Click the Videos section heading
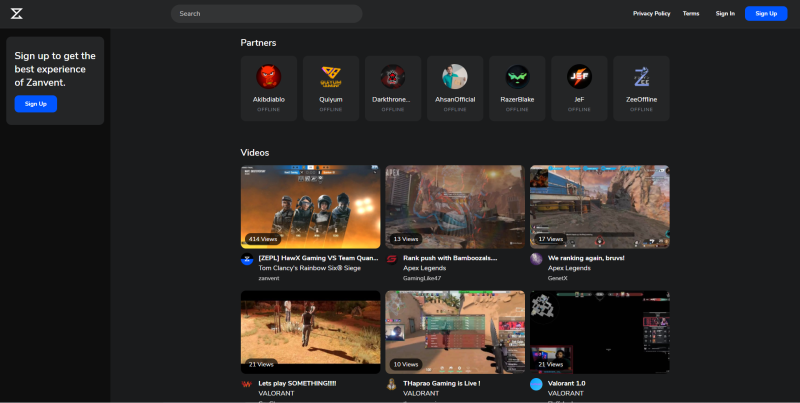The height and width of the screenshot is (403, 800). pos(255,153)
